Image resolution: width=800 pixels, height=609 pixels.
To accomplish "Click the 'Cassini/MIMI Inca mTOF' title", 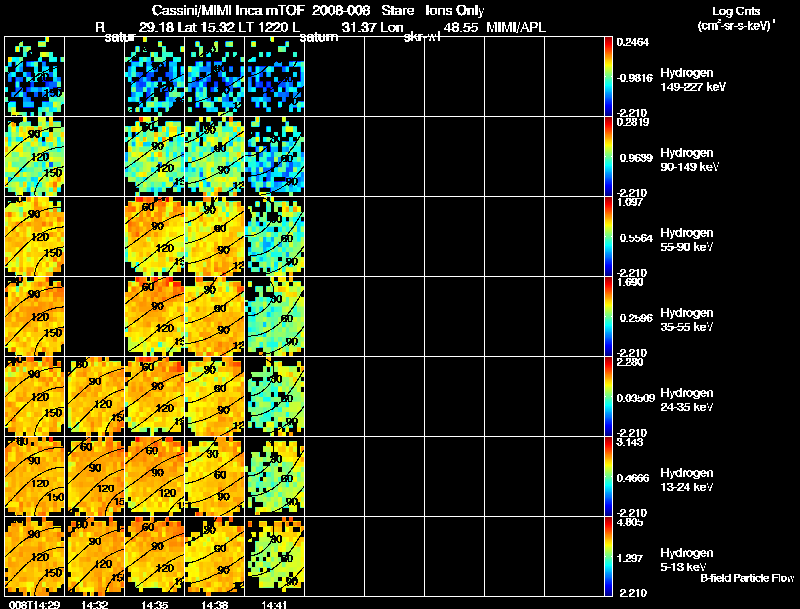I will click(x=228, y=10).
